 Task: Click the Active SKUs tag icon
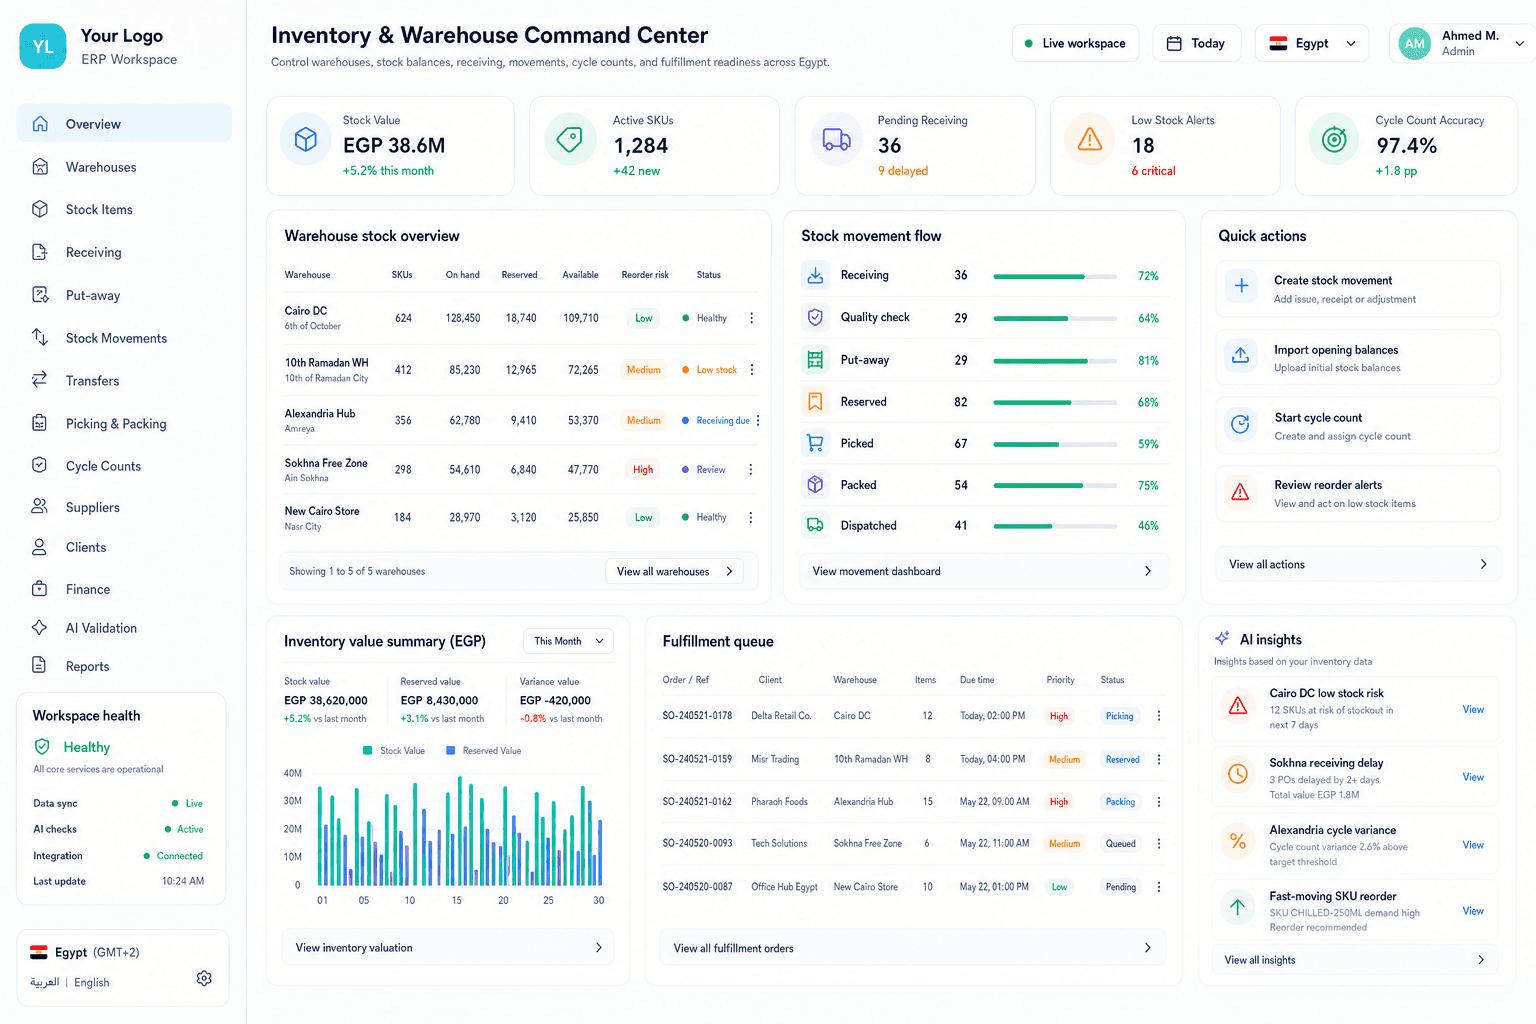[570, 139]
